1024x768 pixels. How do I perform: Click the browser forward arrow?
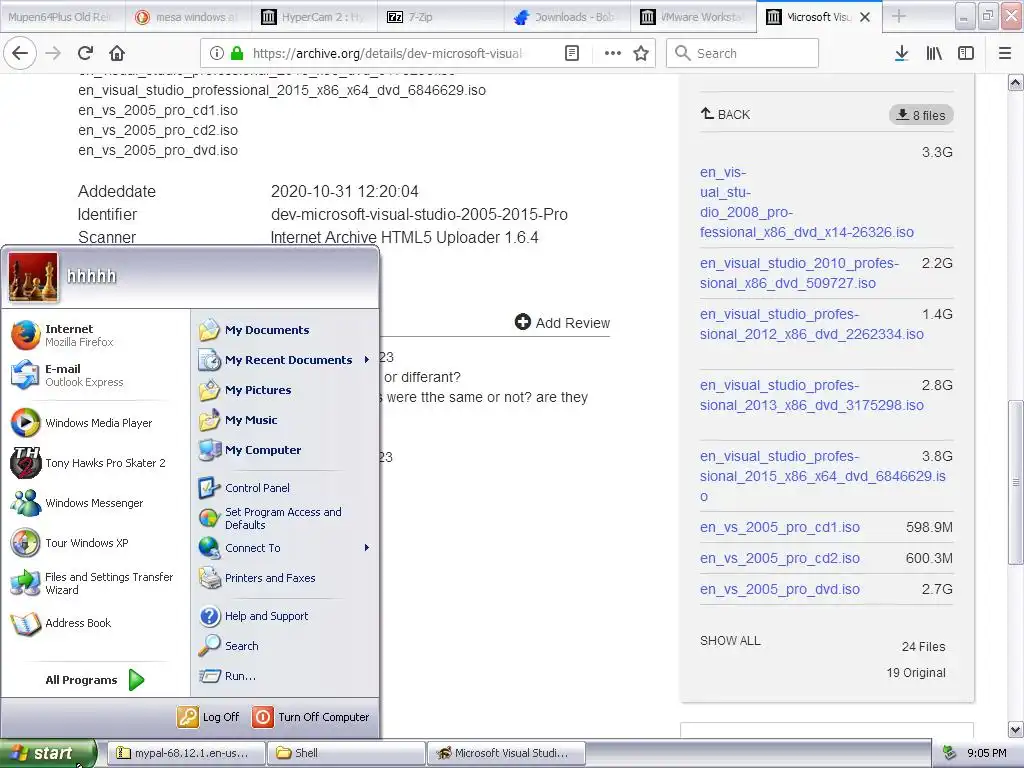(x=53, y=54)
